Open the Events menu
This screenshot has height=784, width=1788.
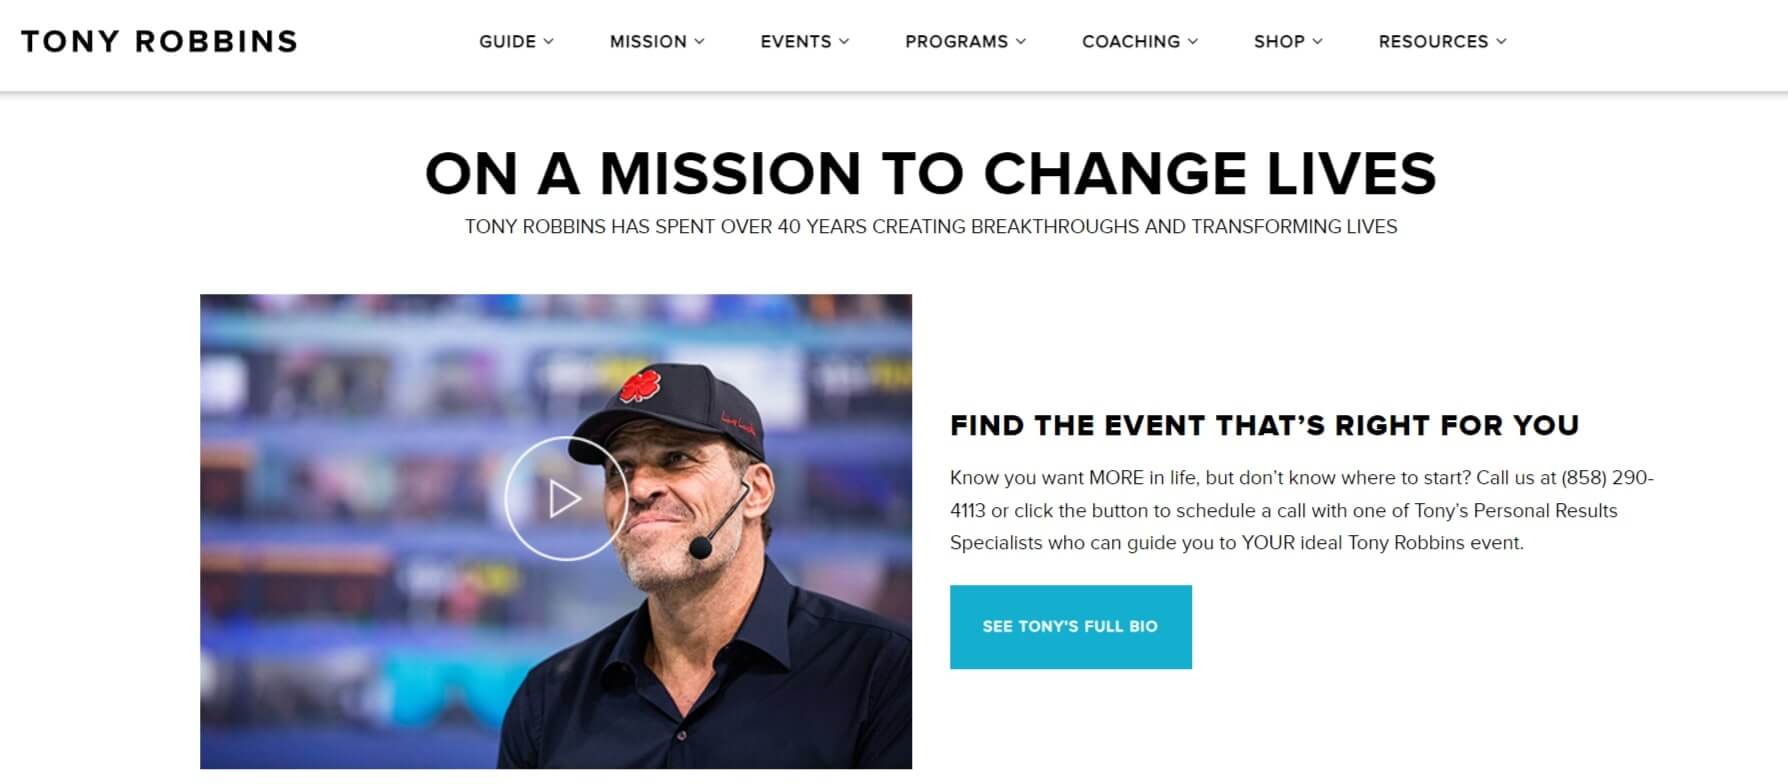pyautogui.click(x=805, y=41)
